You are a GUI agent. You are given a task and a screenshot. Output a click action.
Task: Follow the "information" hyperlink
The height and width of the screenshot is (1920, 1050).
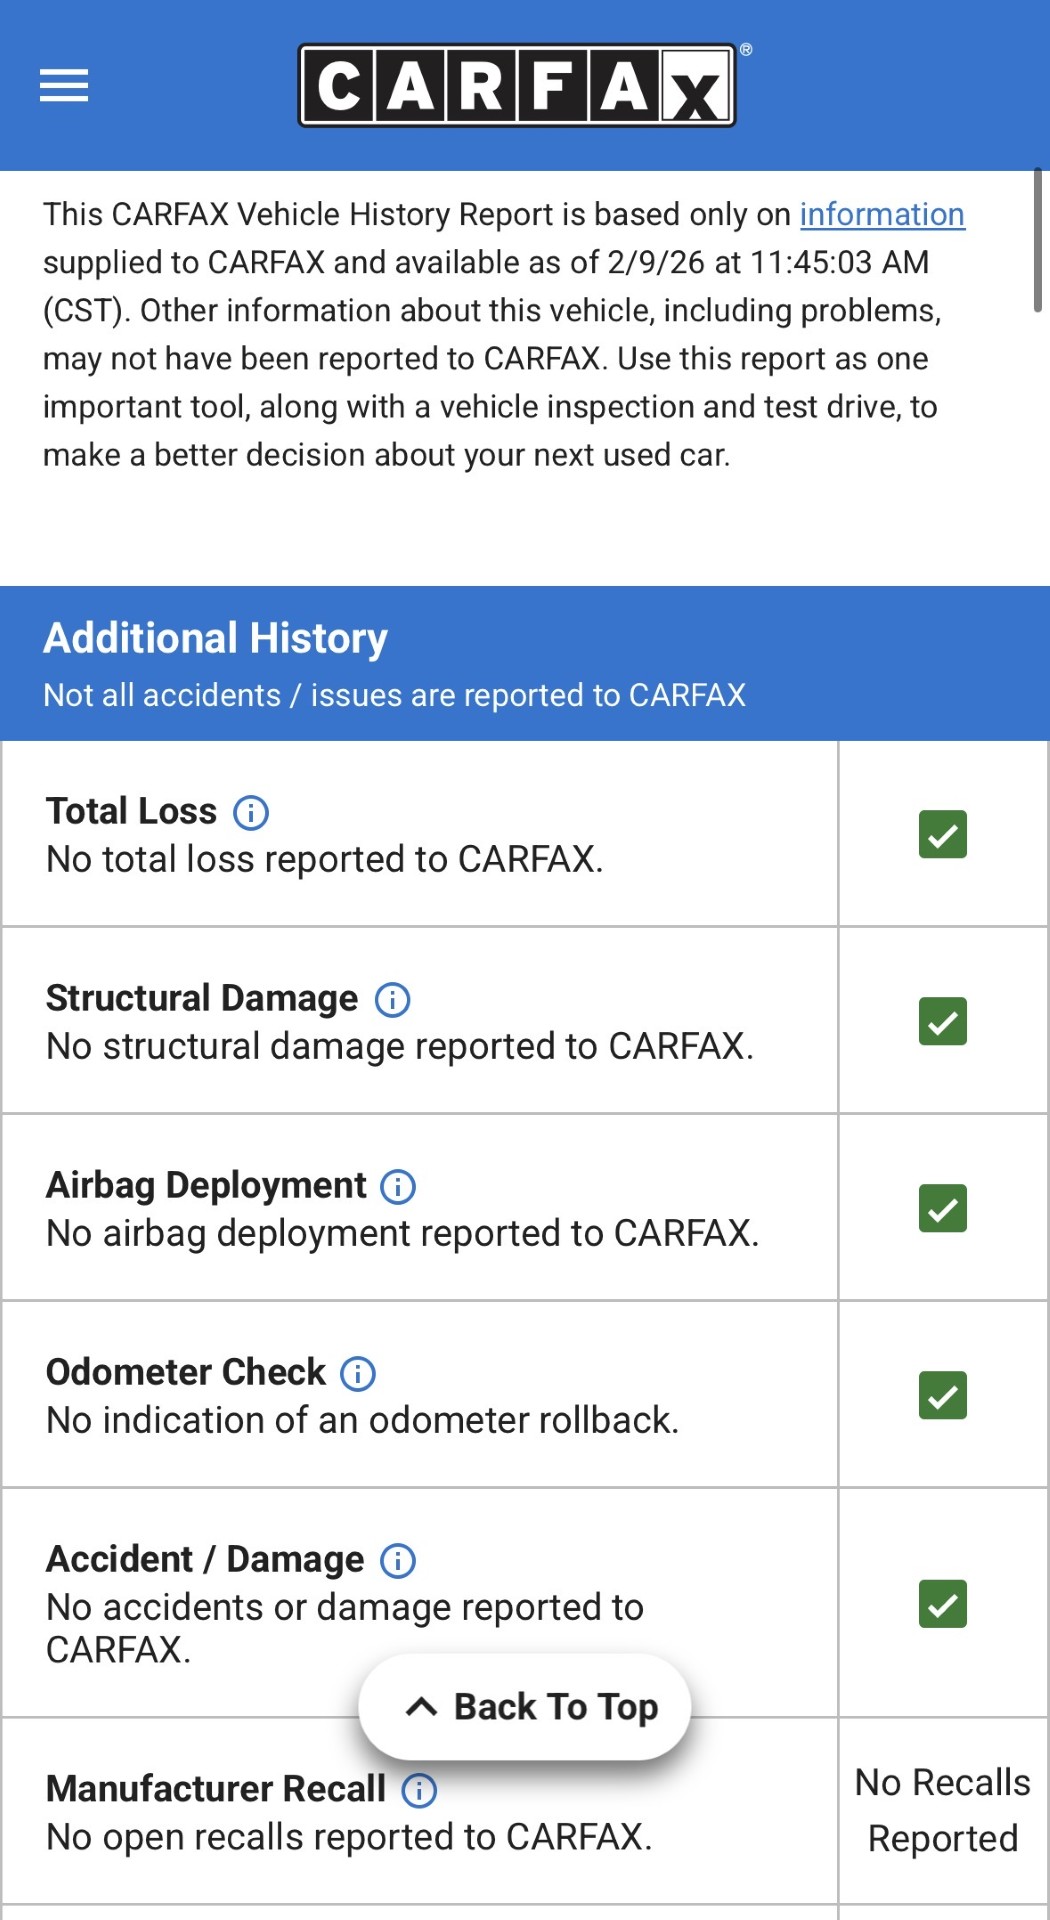(x=881, y=215)
